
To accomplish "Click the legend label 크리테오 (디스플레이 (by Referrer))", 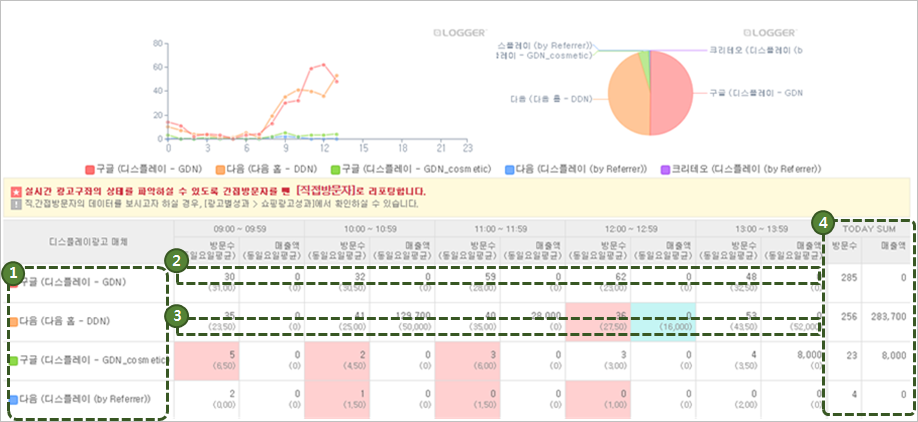I will 746,170.
